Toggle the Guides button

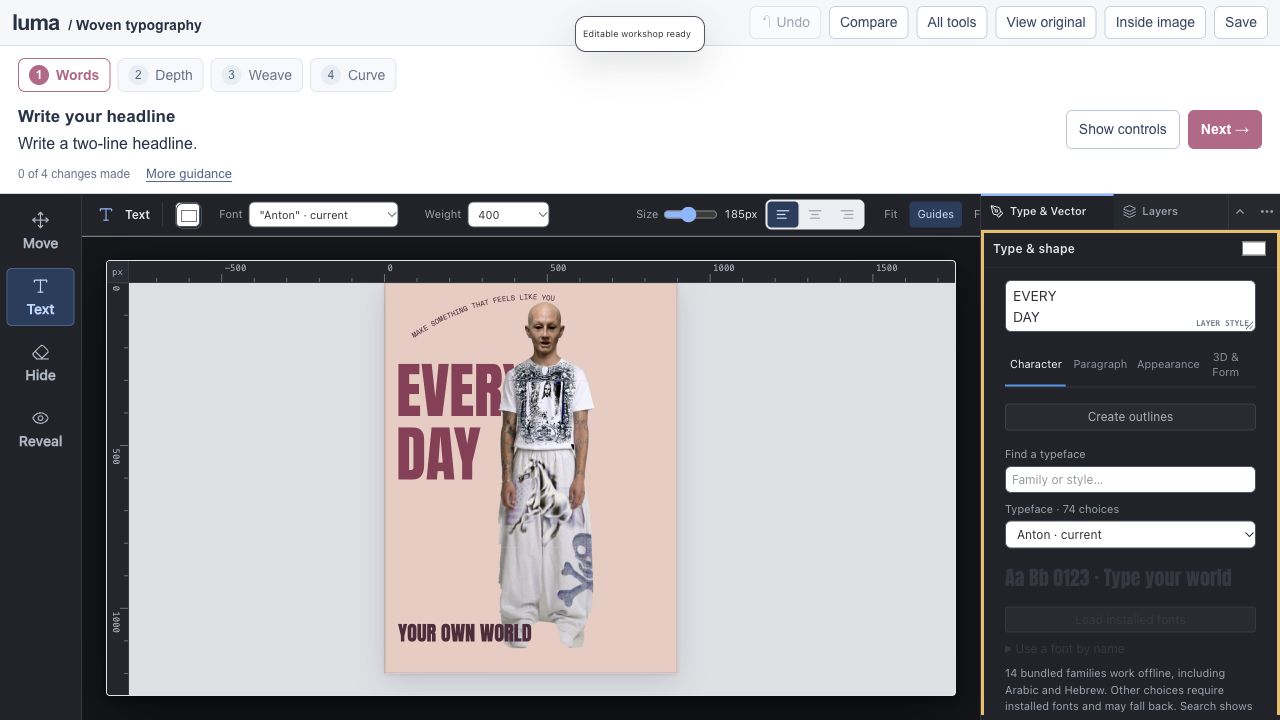935,214
